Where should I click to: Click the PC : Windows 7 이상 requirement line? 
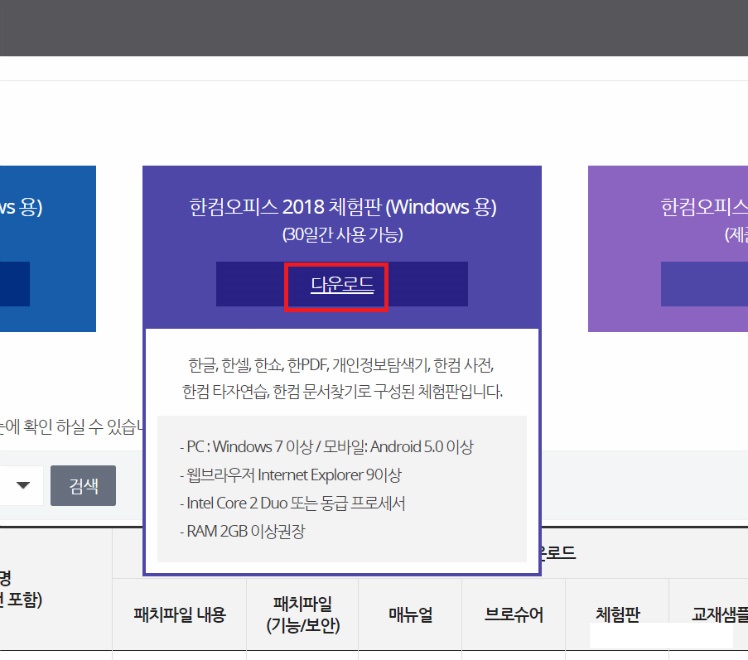coord(326,447)
